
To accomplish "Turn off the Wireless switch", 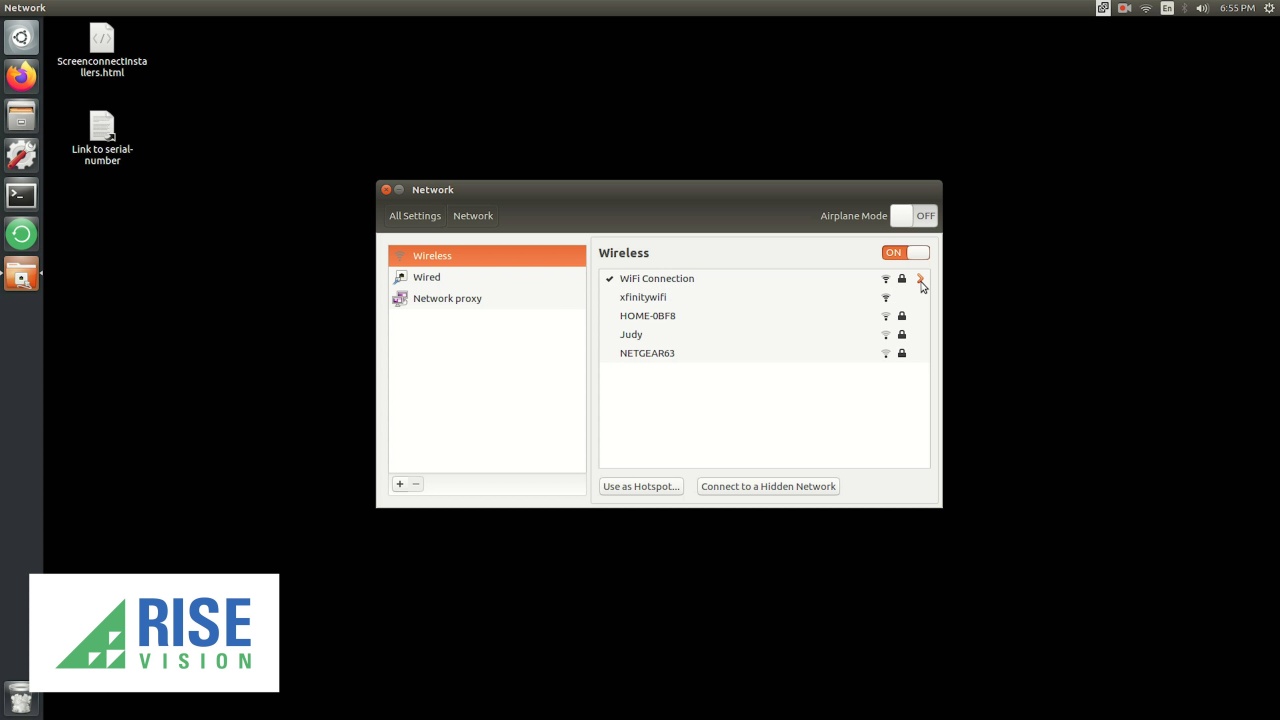I will point(905,253).
